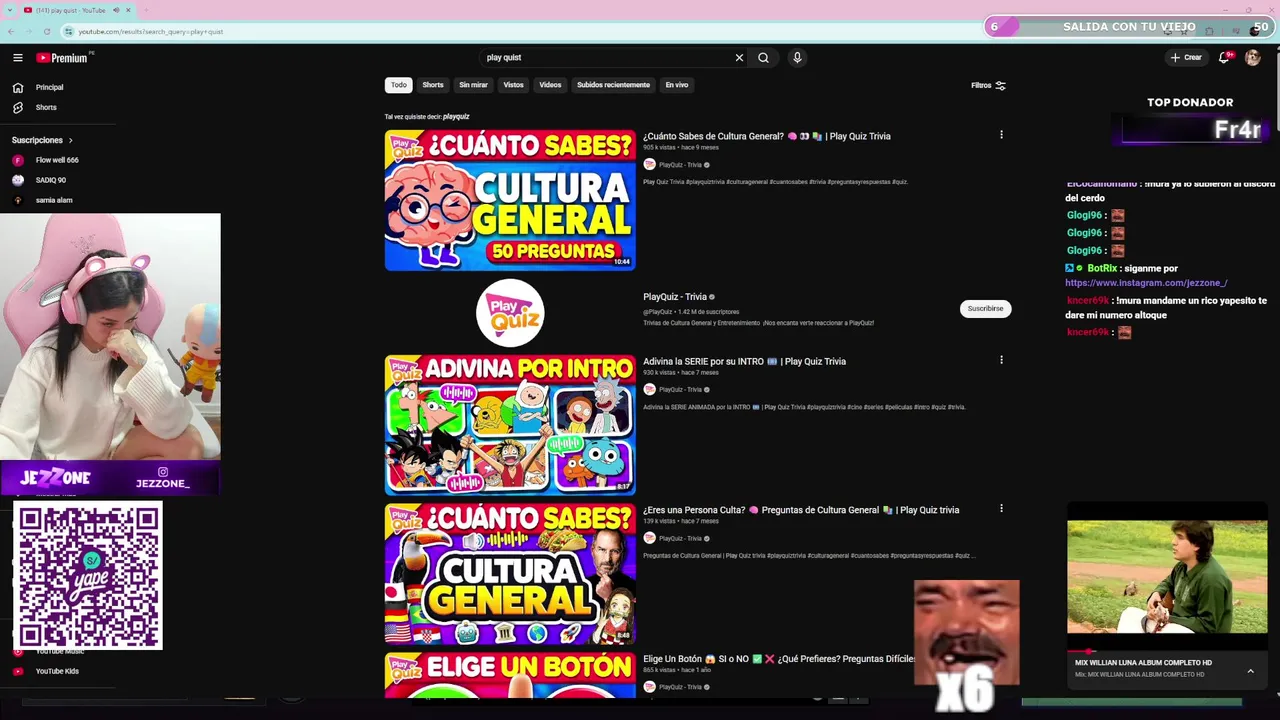Viewport: 1280px width, 720px height.
Task: Clear the search box with X
Action: 739,58
